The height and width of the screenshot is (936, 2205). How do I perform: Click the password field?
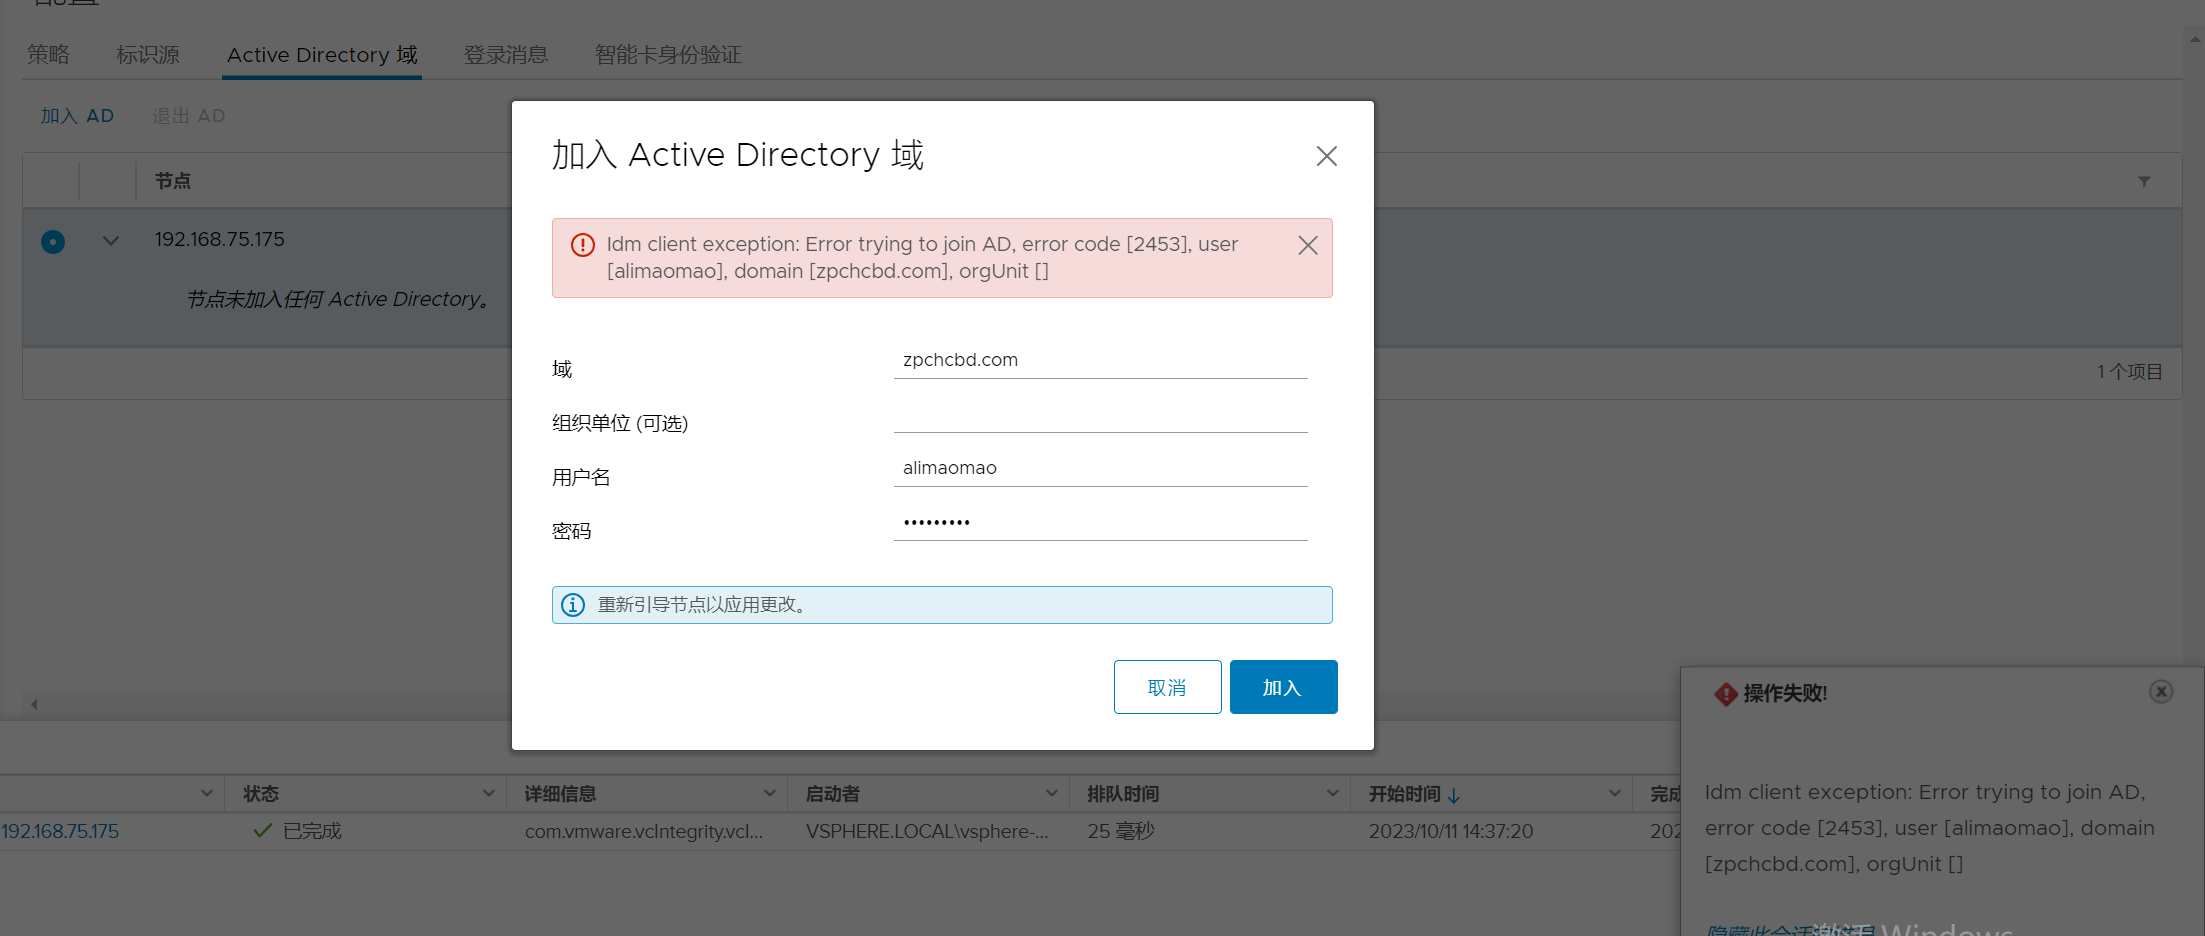[x=1100, y=522]
